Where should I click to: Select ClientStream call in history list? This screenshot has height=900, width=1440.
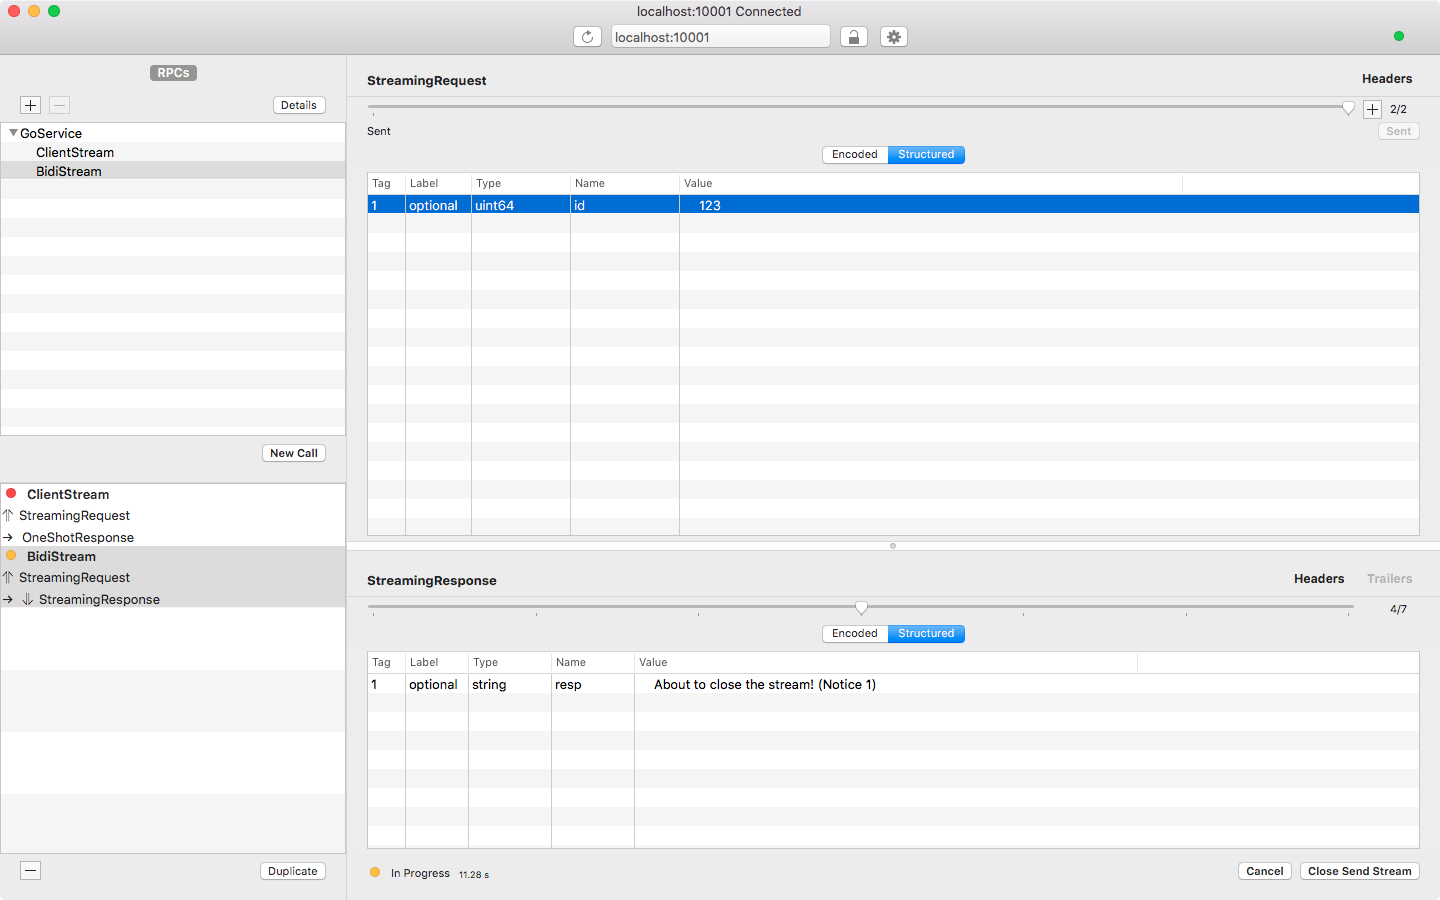68,494
